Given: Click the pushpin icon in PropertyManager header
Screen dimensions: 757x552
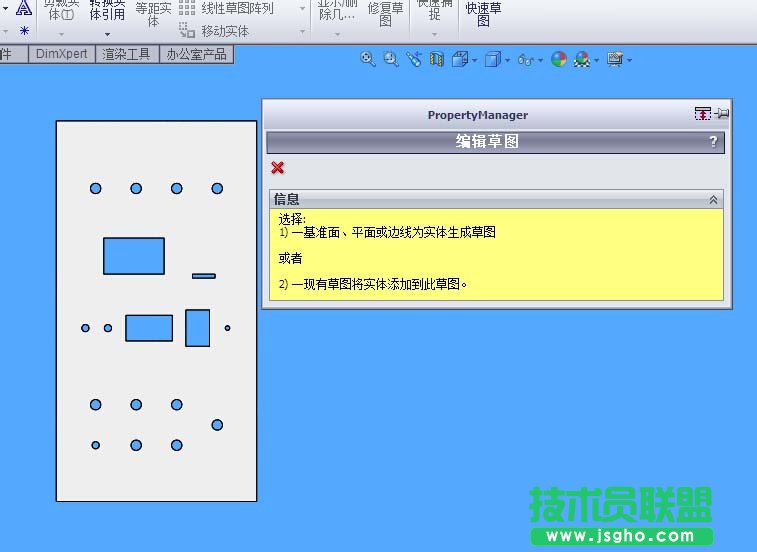Looking at the screenshot, I should (722, 113).
